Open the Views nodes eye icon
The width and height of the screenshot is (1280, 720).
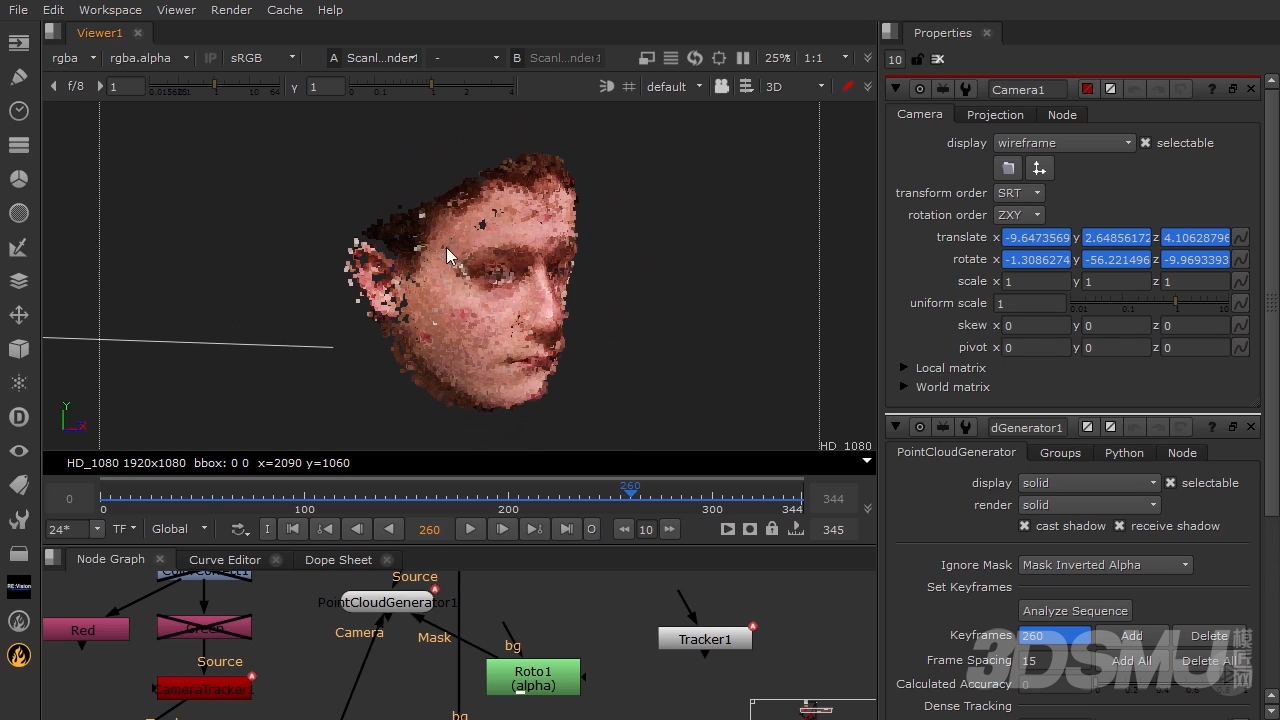tap(19, 451)
